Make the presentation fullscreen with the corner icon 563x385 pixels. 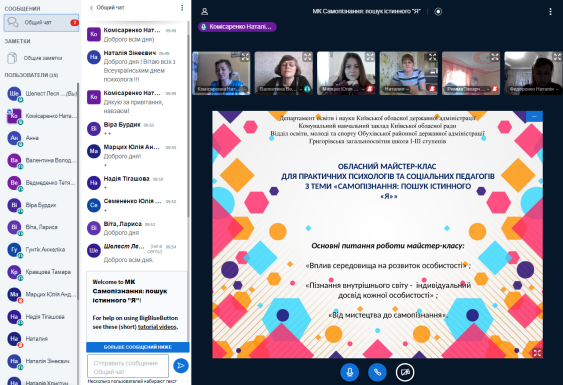537,353
